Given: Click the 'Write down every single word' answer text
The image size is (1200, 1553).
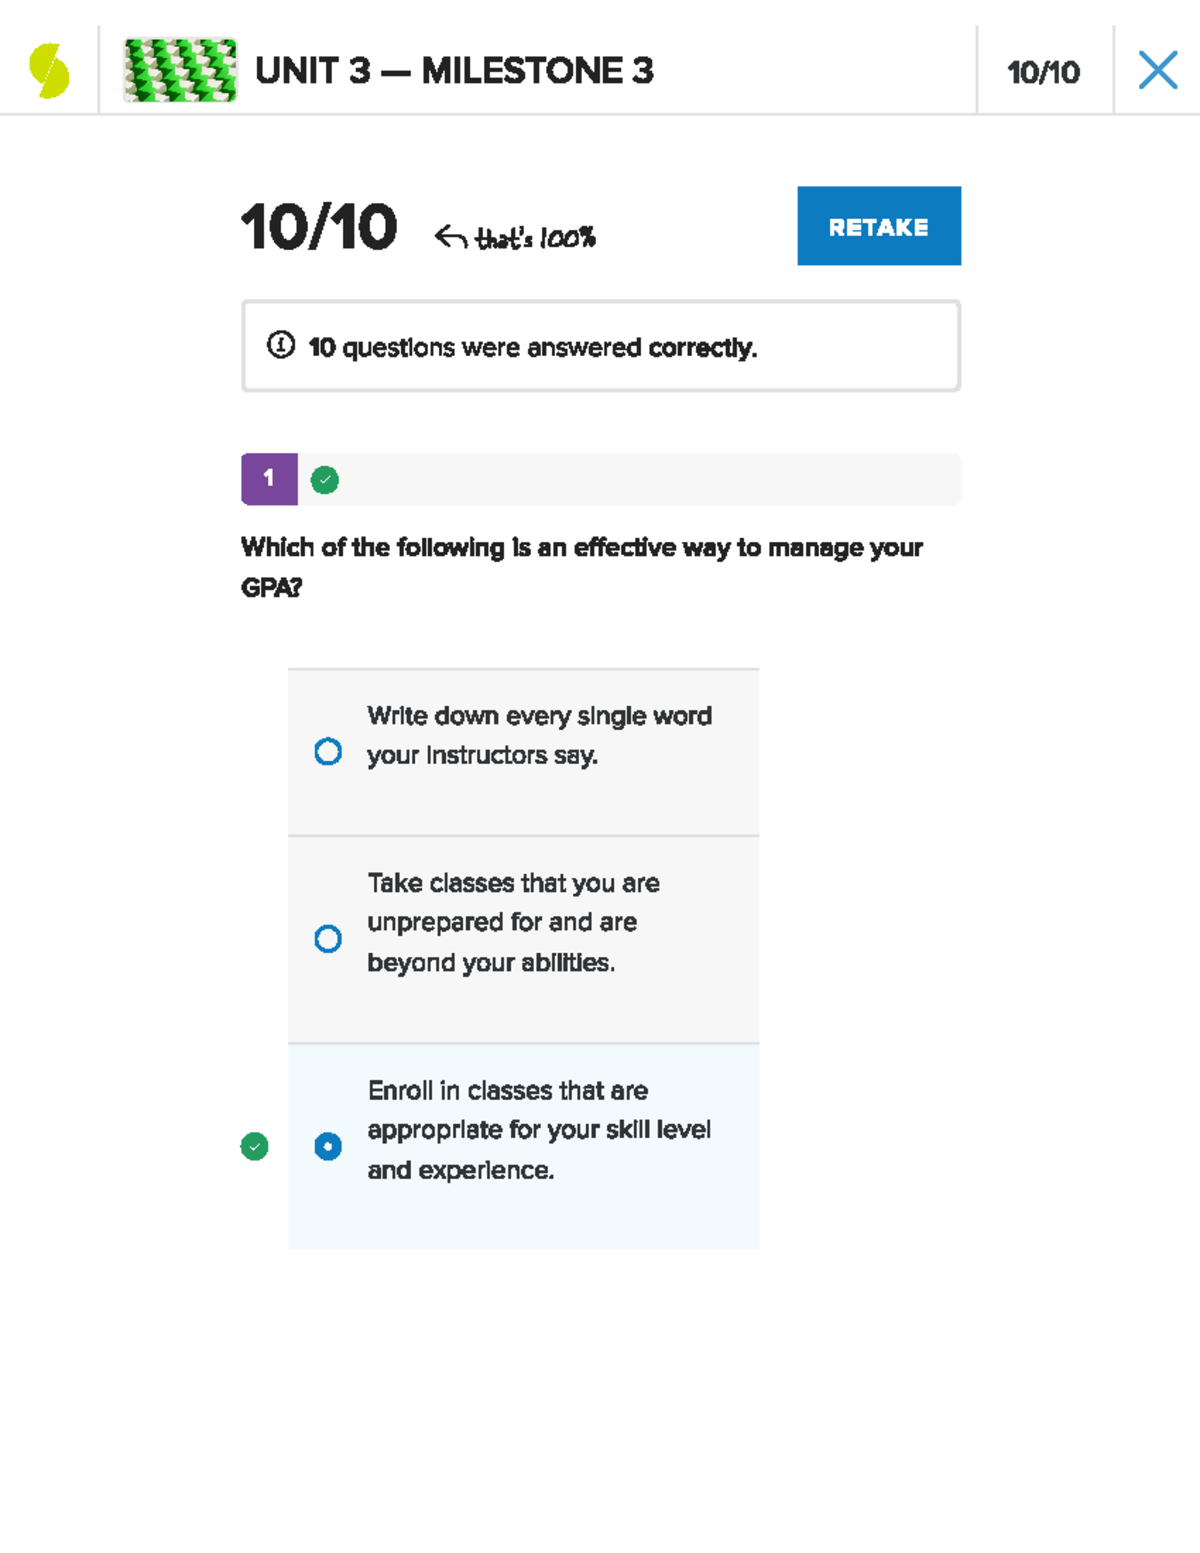Looking at the screenshot, I should (x=539, y=735).
